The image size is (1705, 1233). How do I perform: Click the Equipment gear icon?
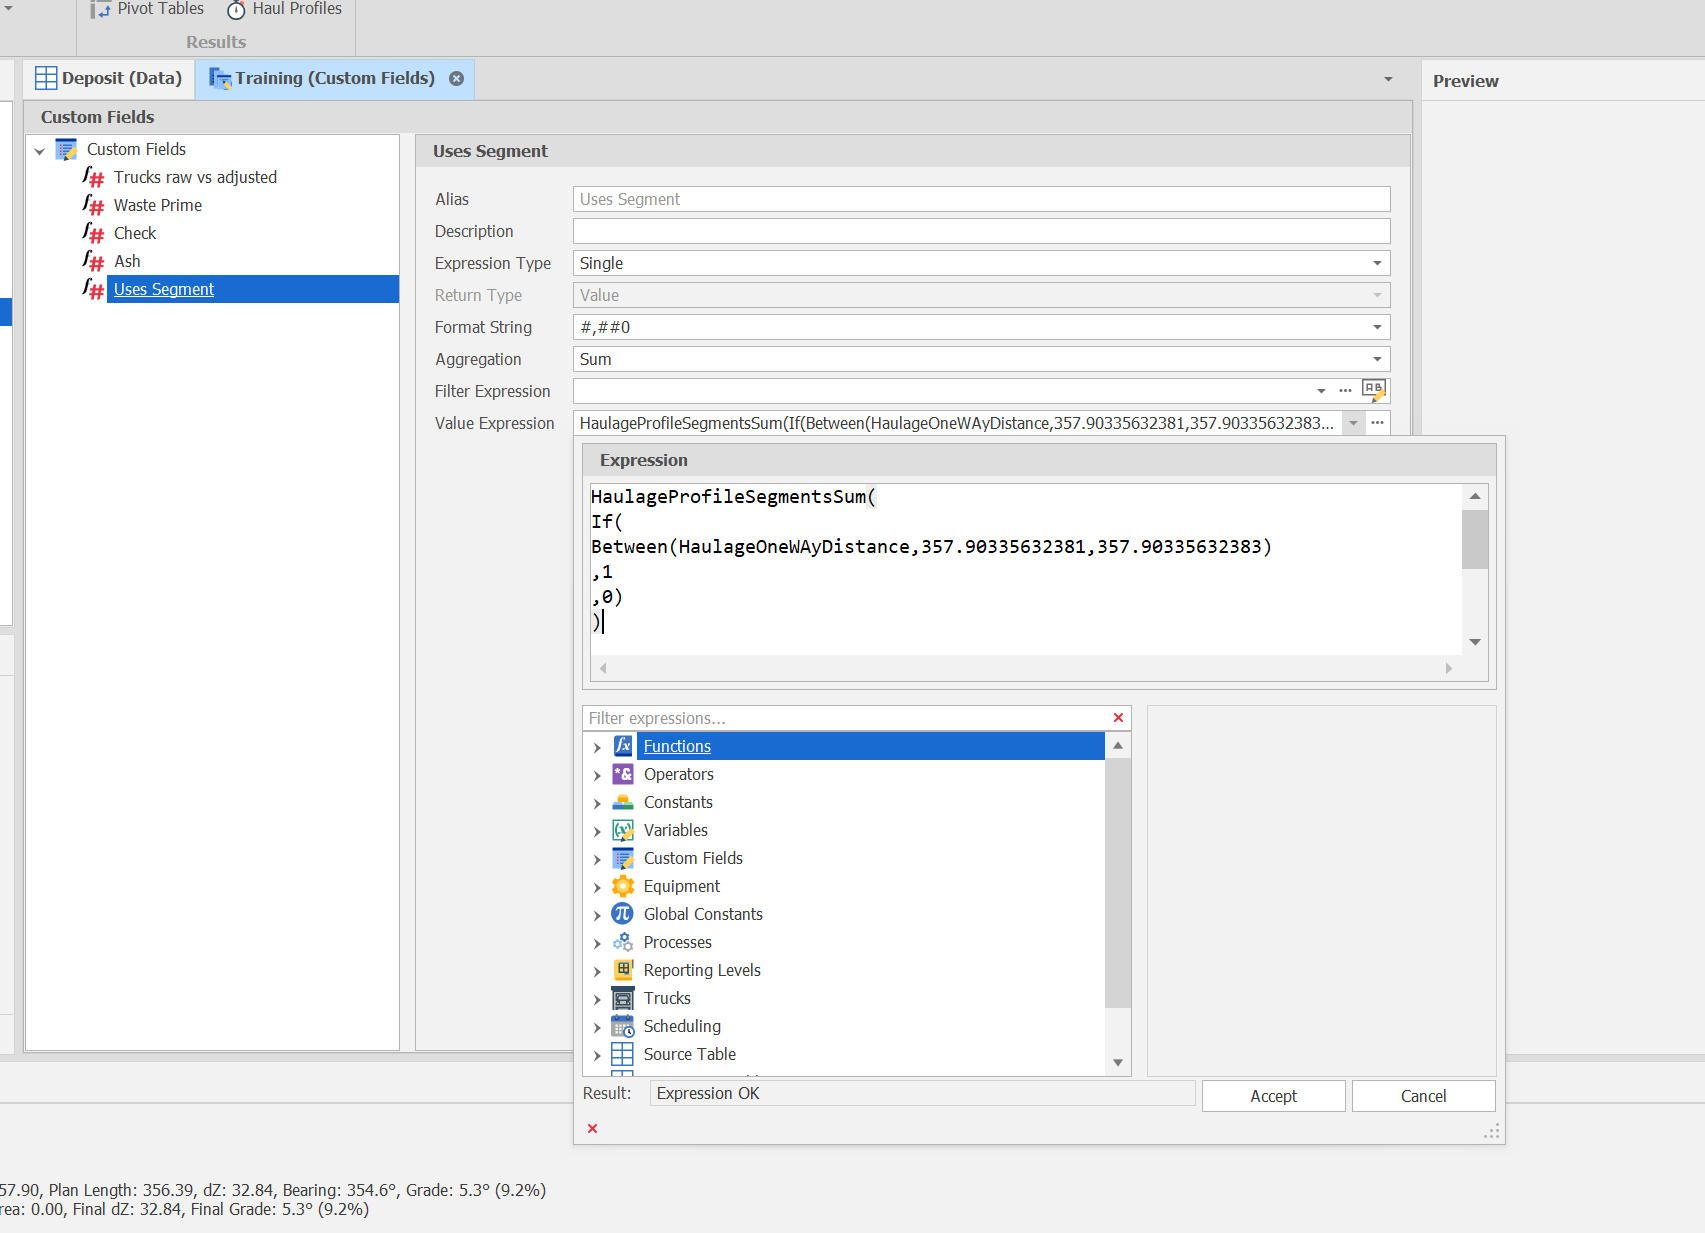tap(623, 886)
